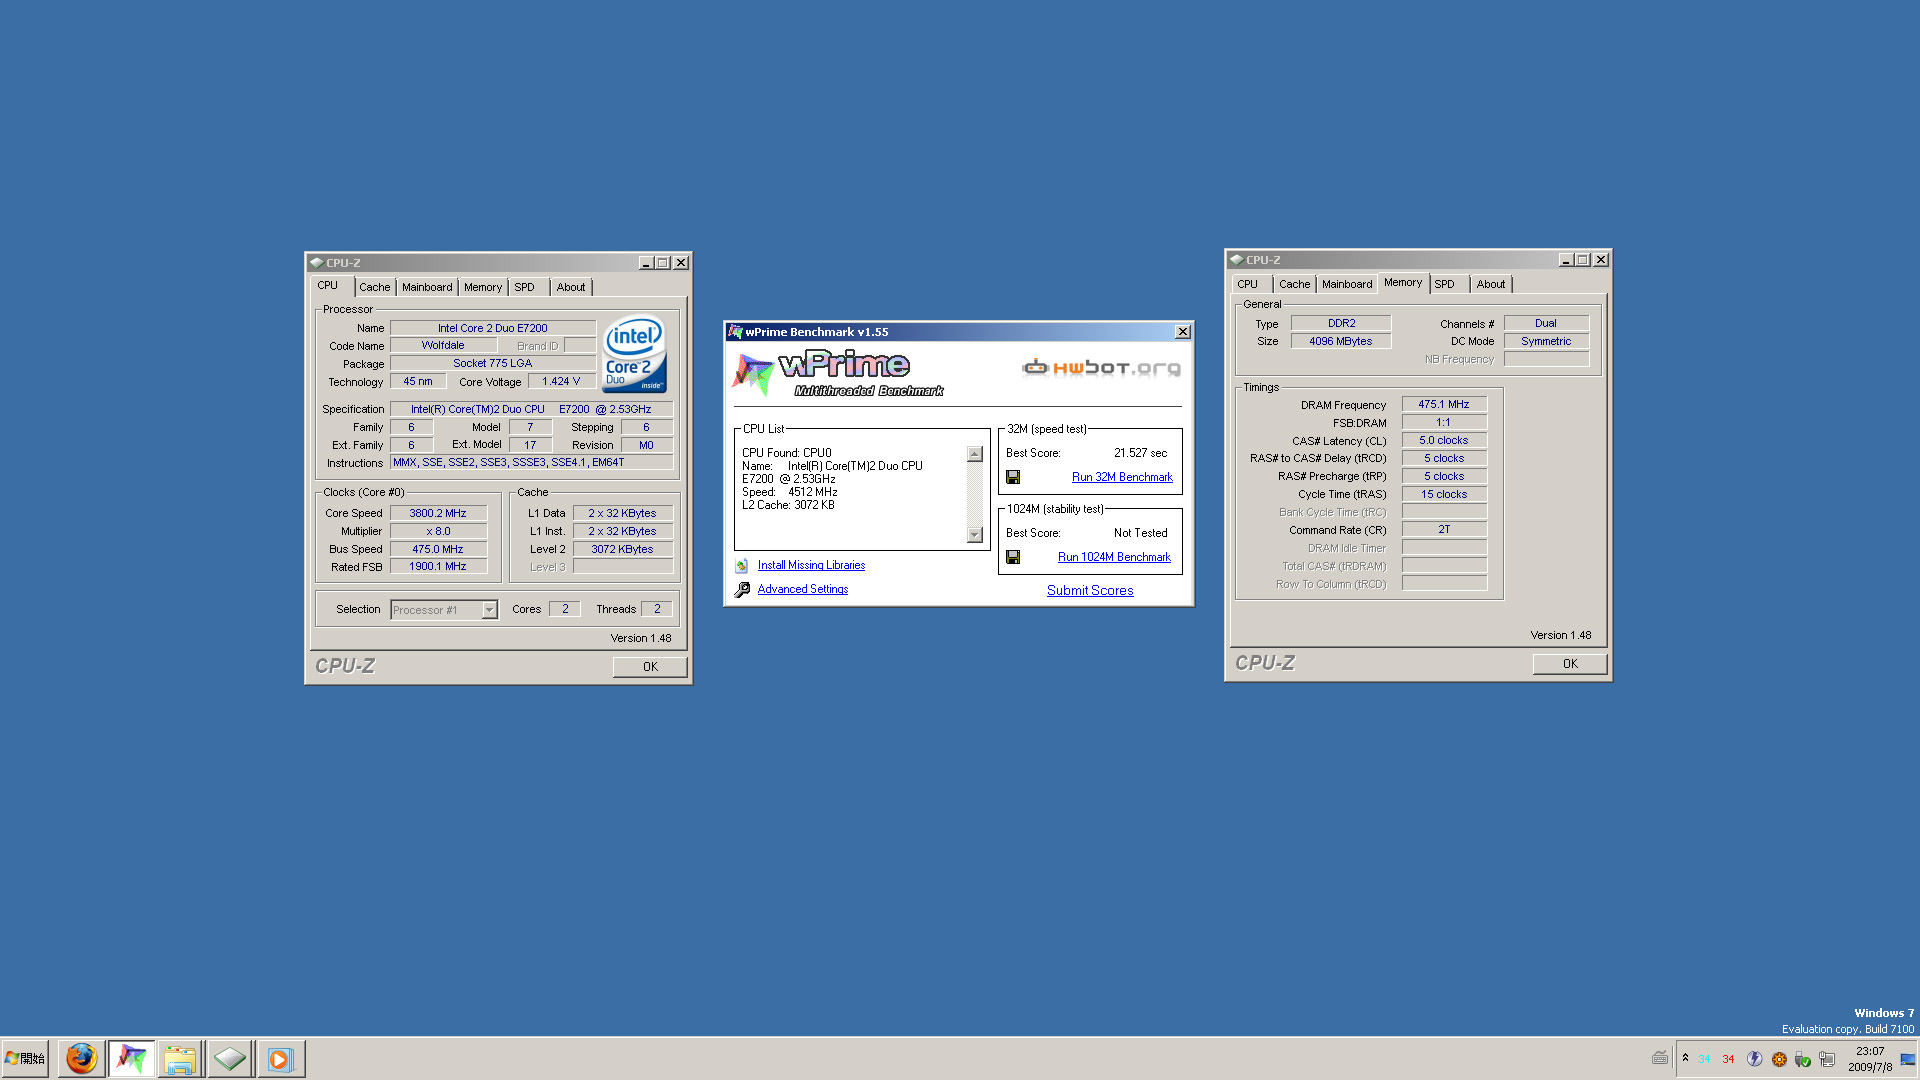Image resolution: width=1920 pixels, height=1080 pixels.
Task: Open About tab in right CPU-Z
Action: click(1491, 284)
